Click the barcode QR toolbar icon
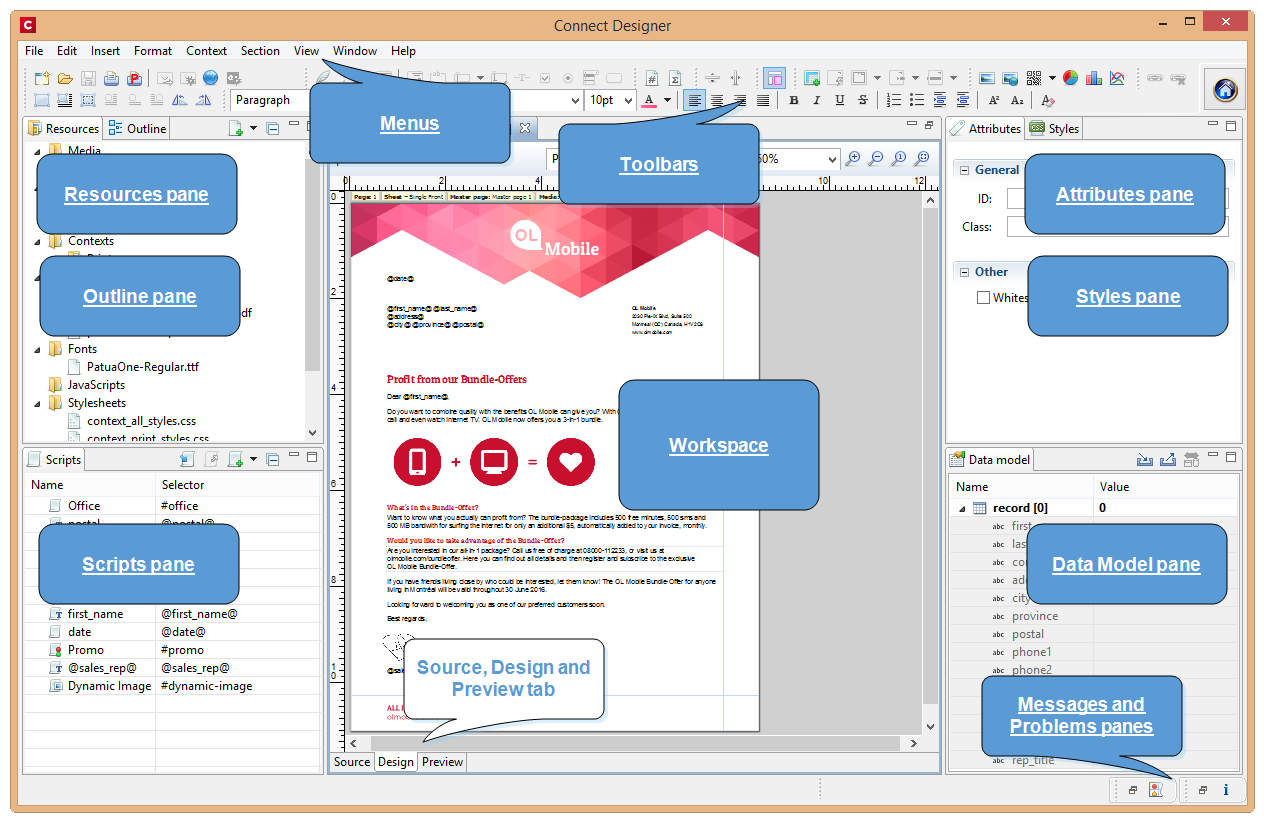 tap(1034, 78)
